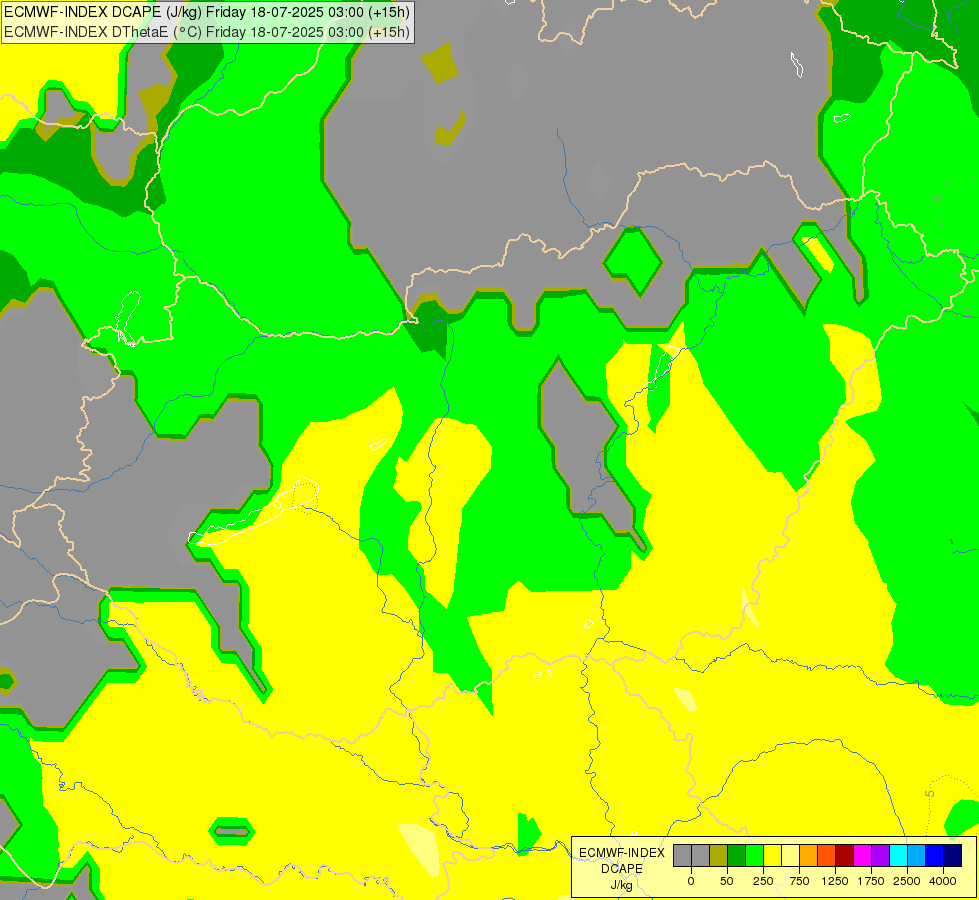This screenshot has width=979, height=900.
Task: Click the legend value 0
Action: click(691, 881)
